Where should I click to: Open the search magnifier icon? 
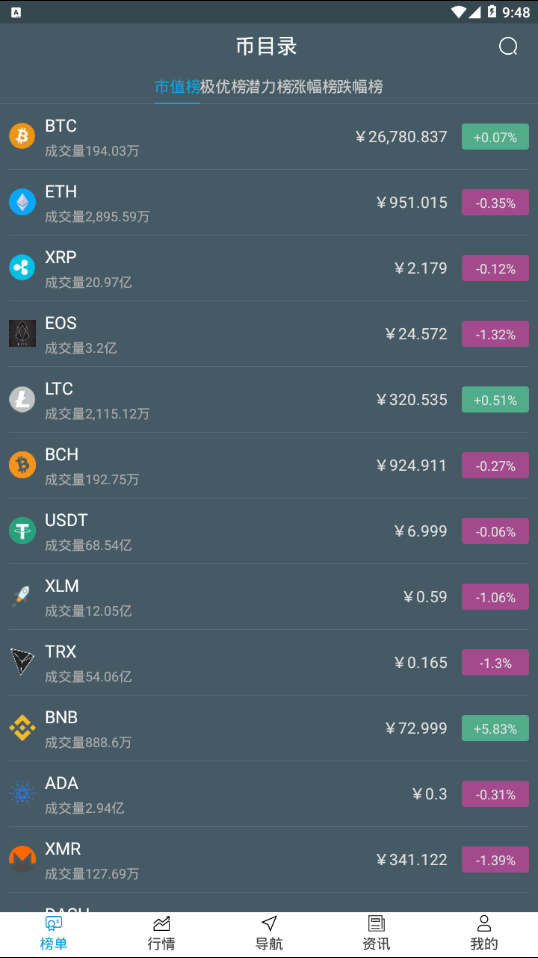pos(508,46)
